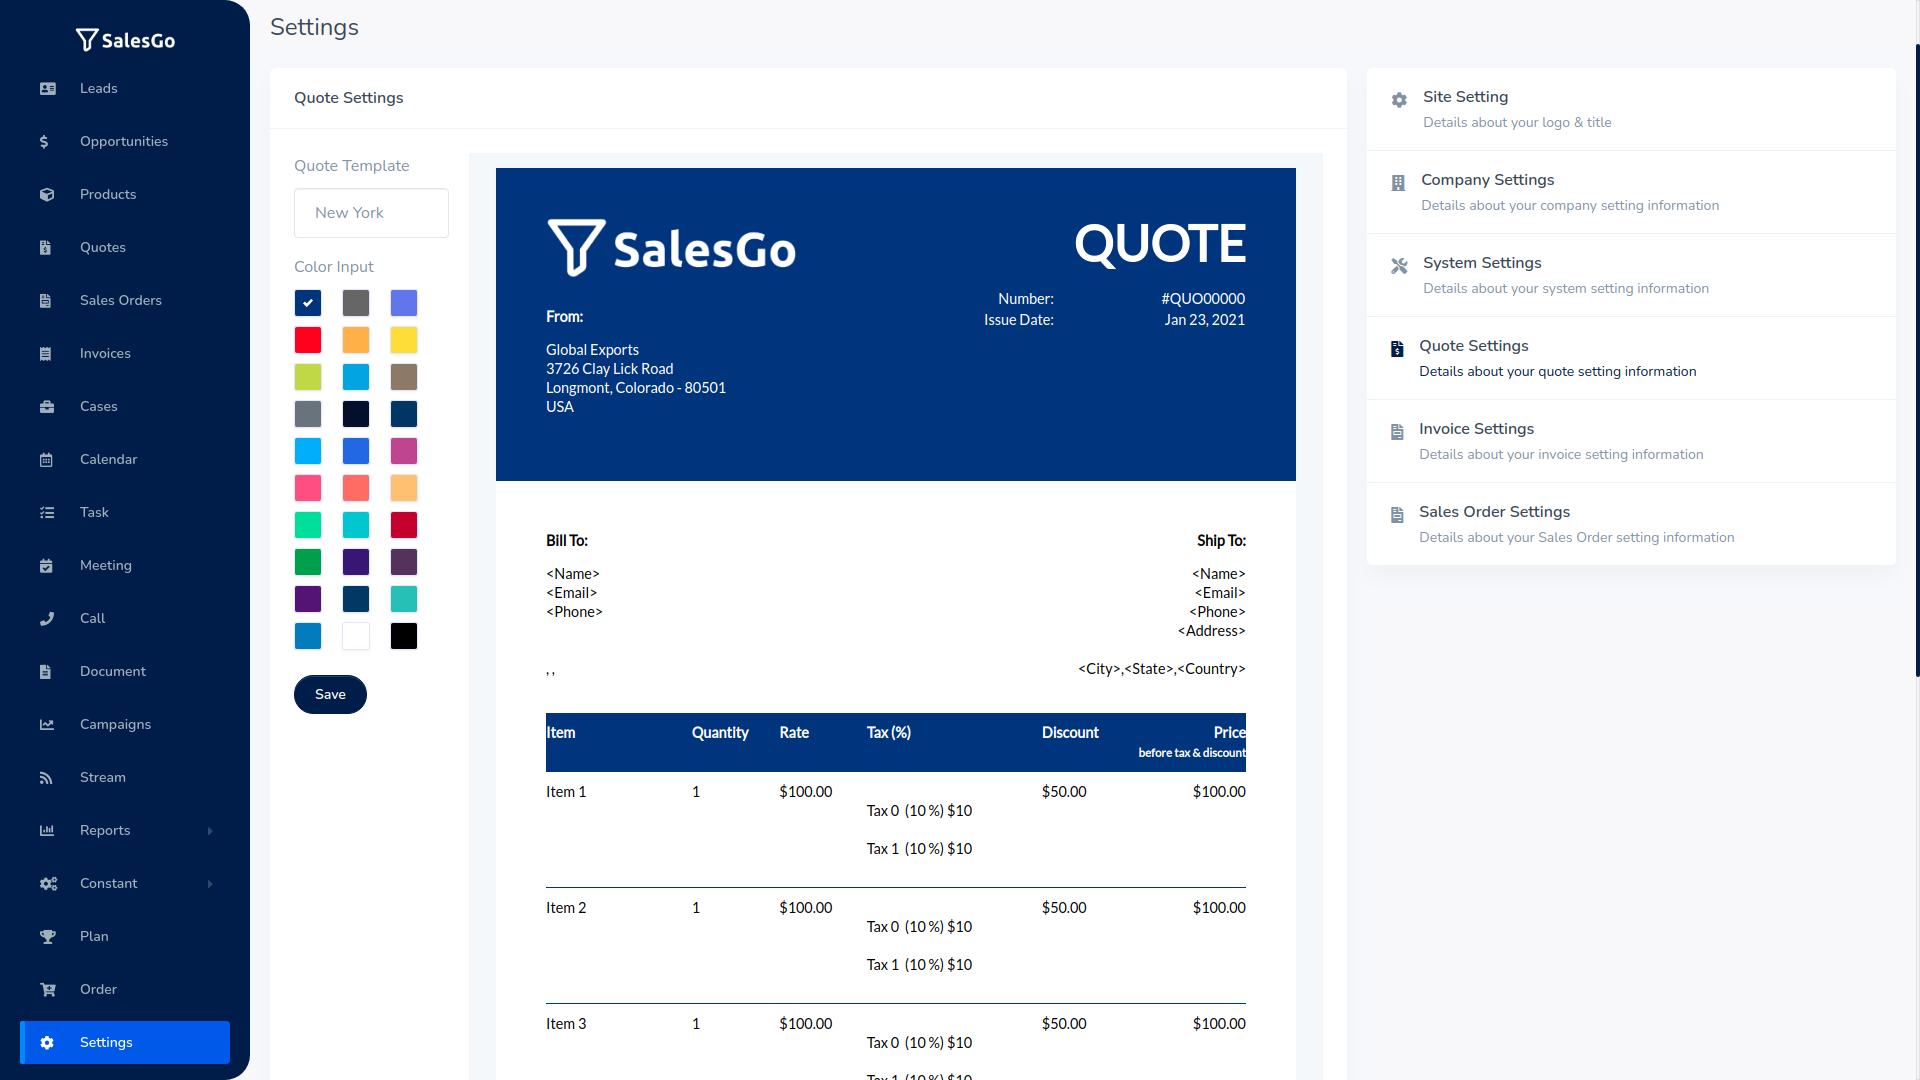Click the Leads icon in sidebar
Screen dimensions: 1920x1080
[47, 87]
